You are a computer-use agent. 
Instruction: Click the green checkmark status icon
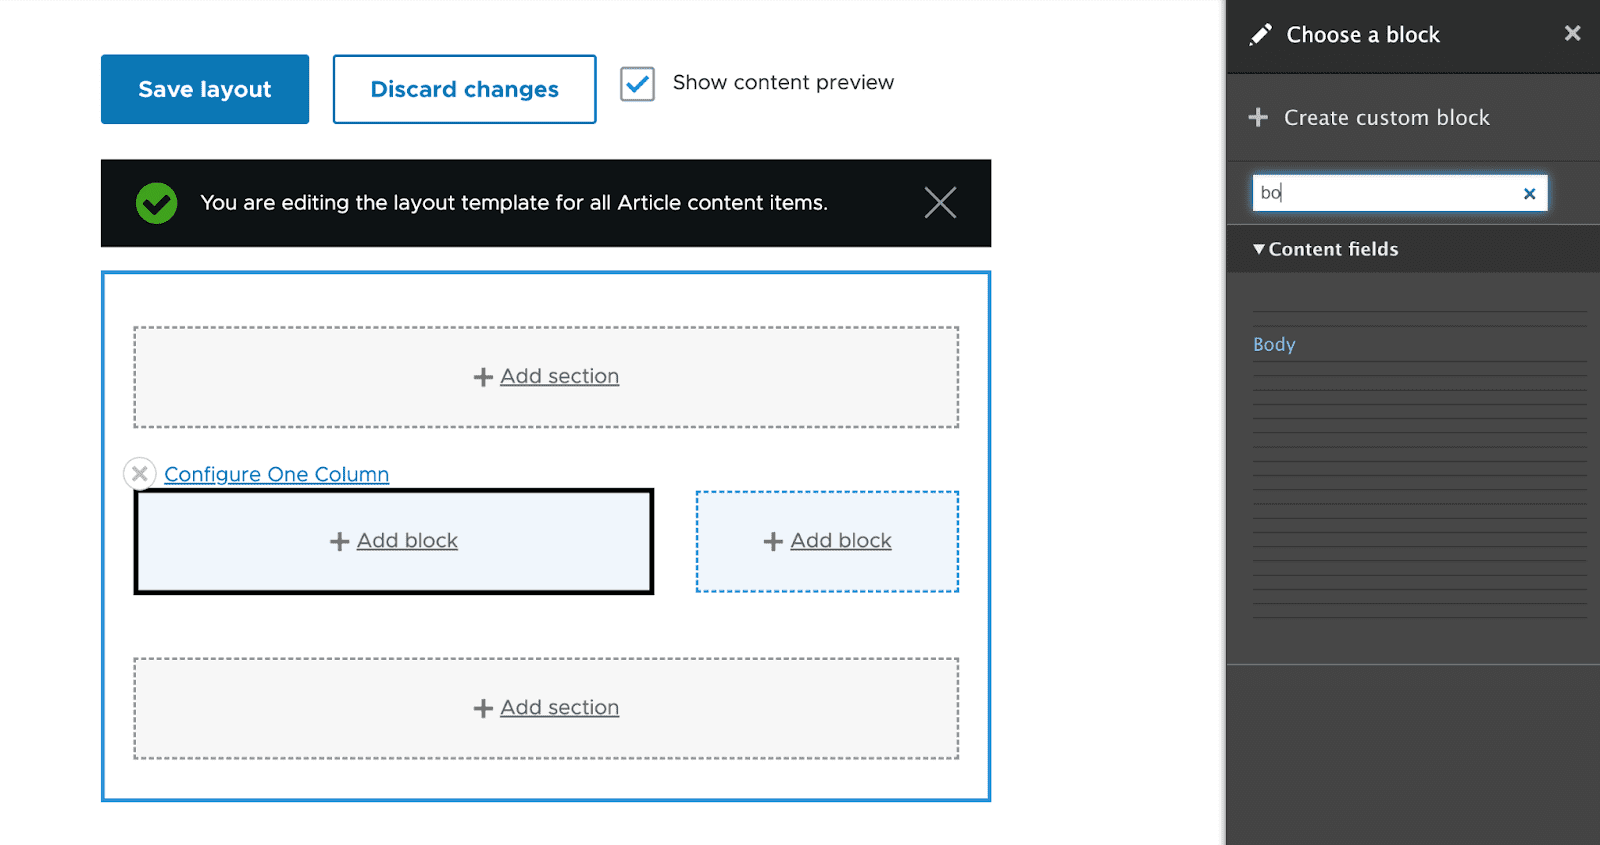(157, 203)
